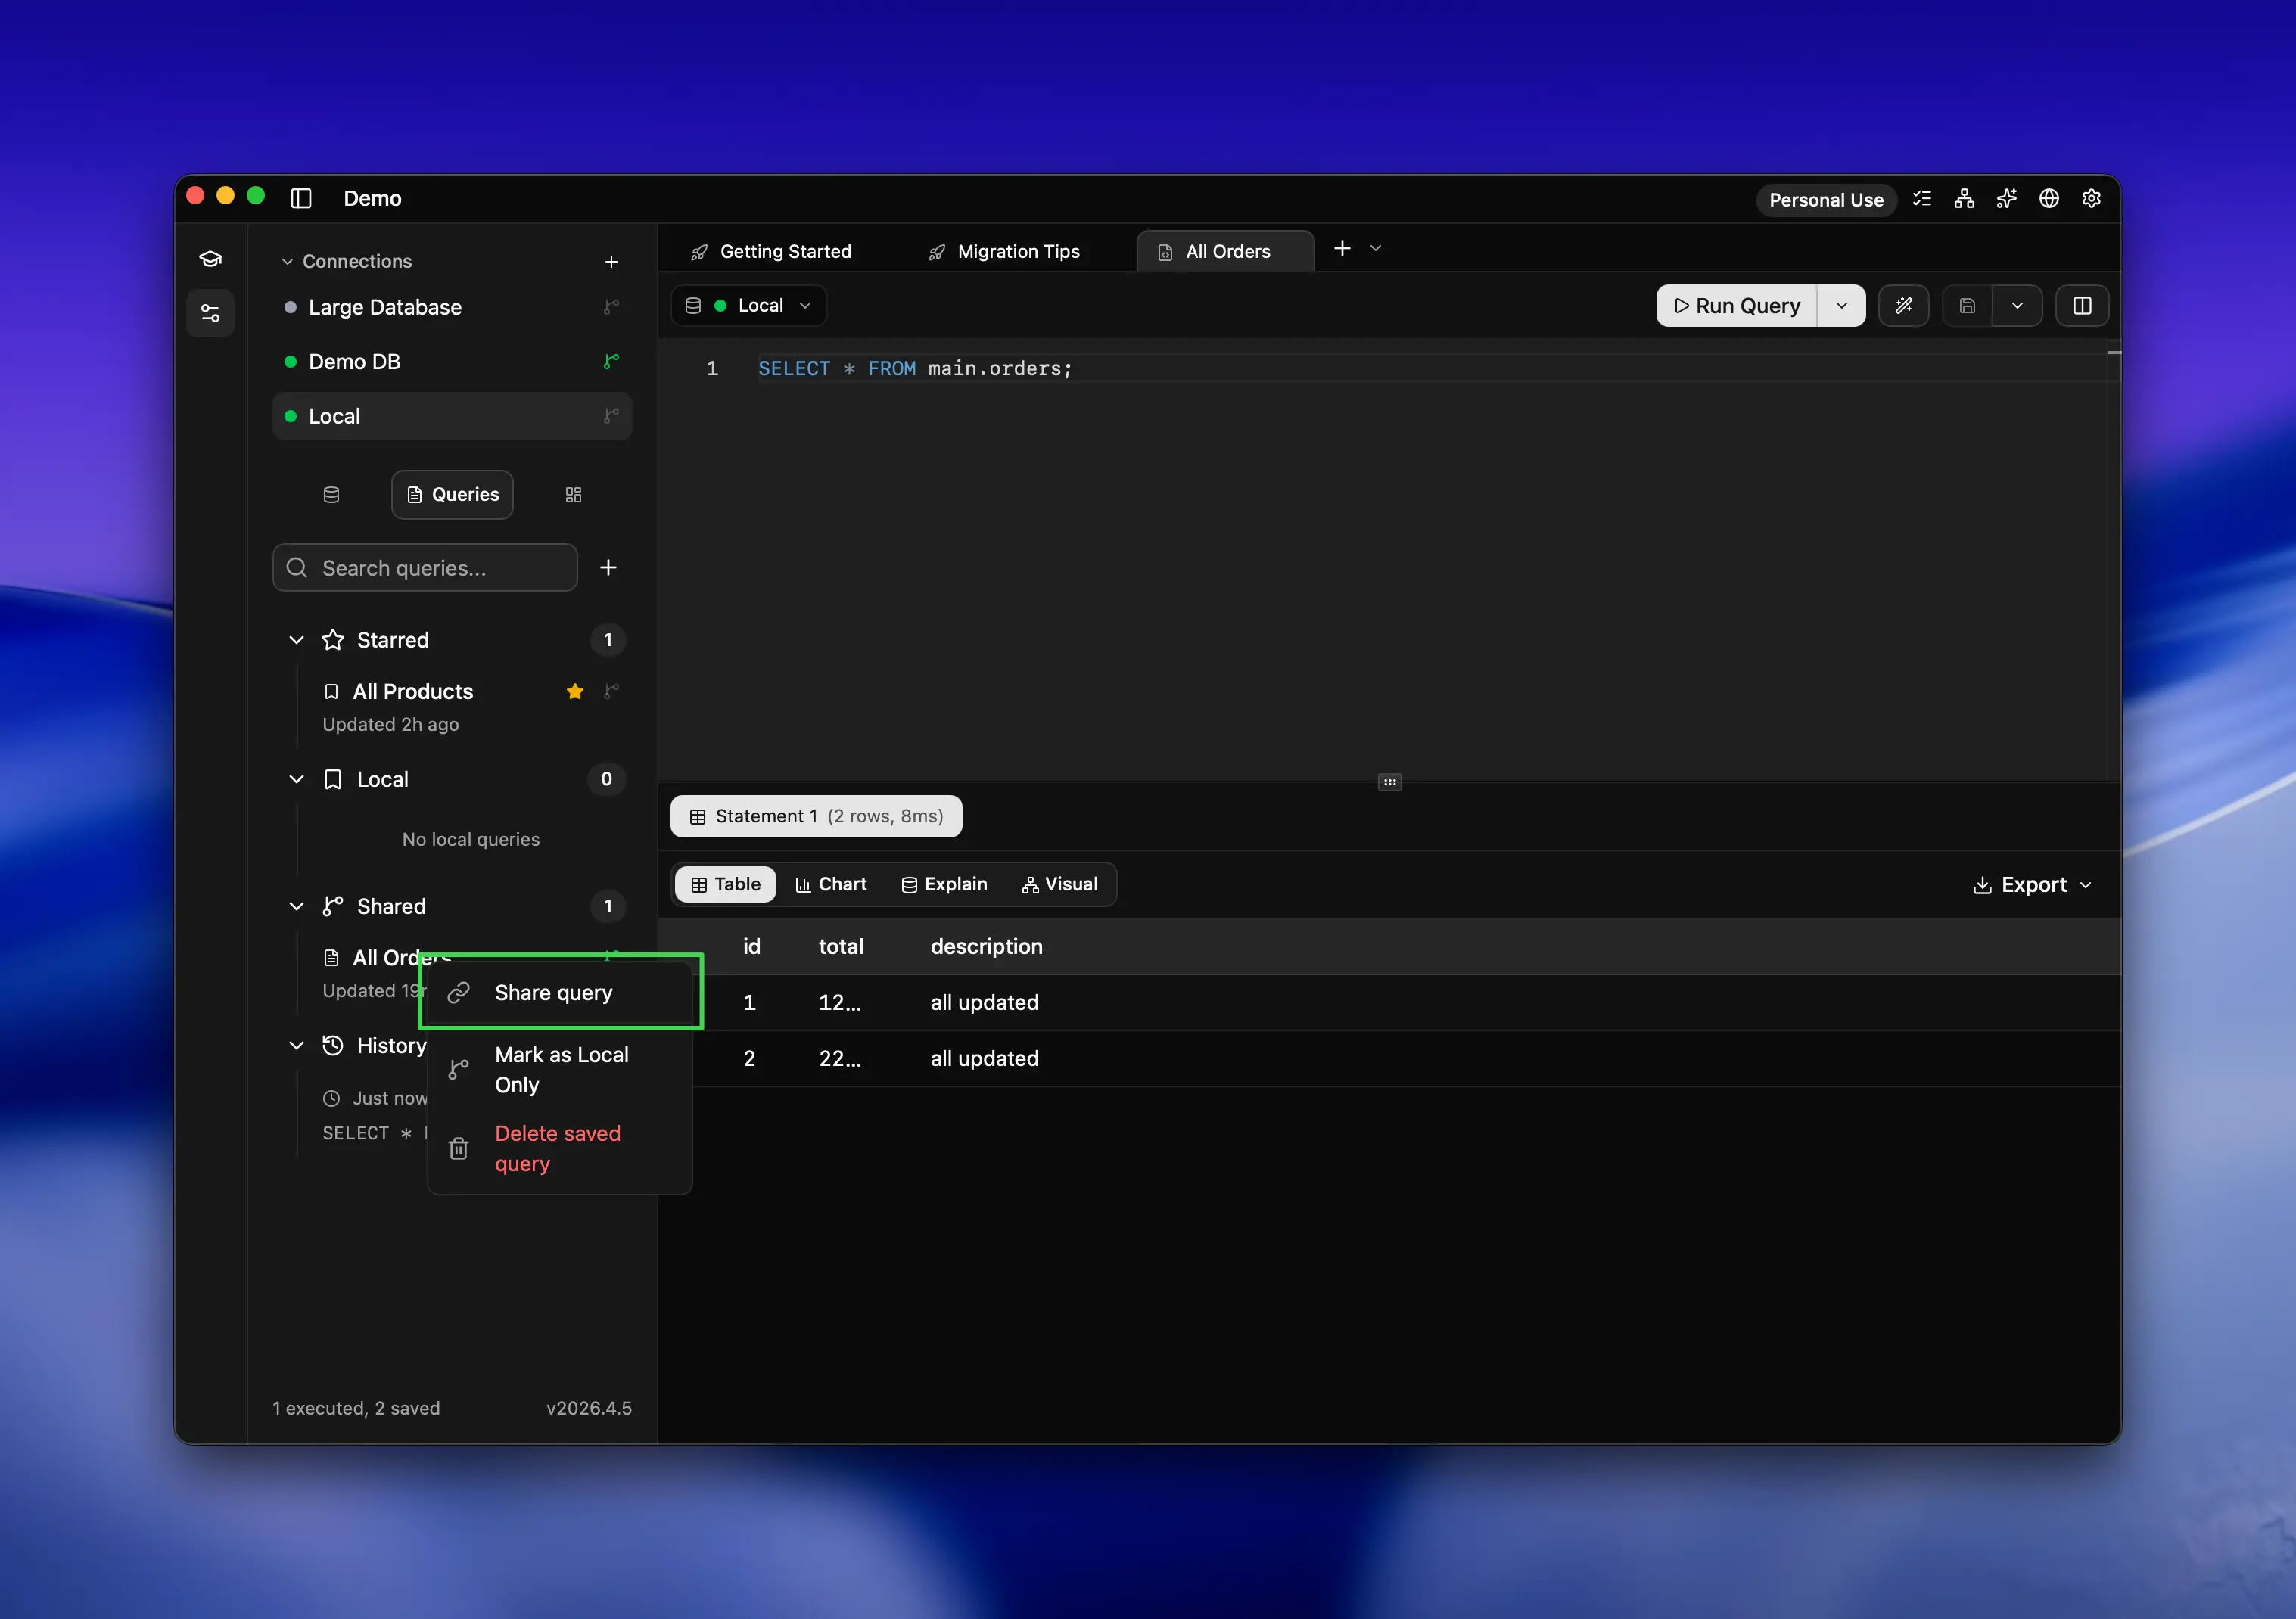Click the sidebar panel toggle icon
Image resolution: width=2296 pixels, height=1619 pixels.
click(x=301, y=198)
